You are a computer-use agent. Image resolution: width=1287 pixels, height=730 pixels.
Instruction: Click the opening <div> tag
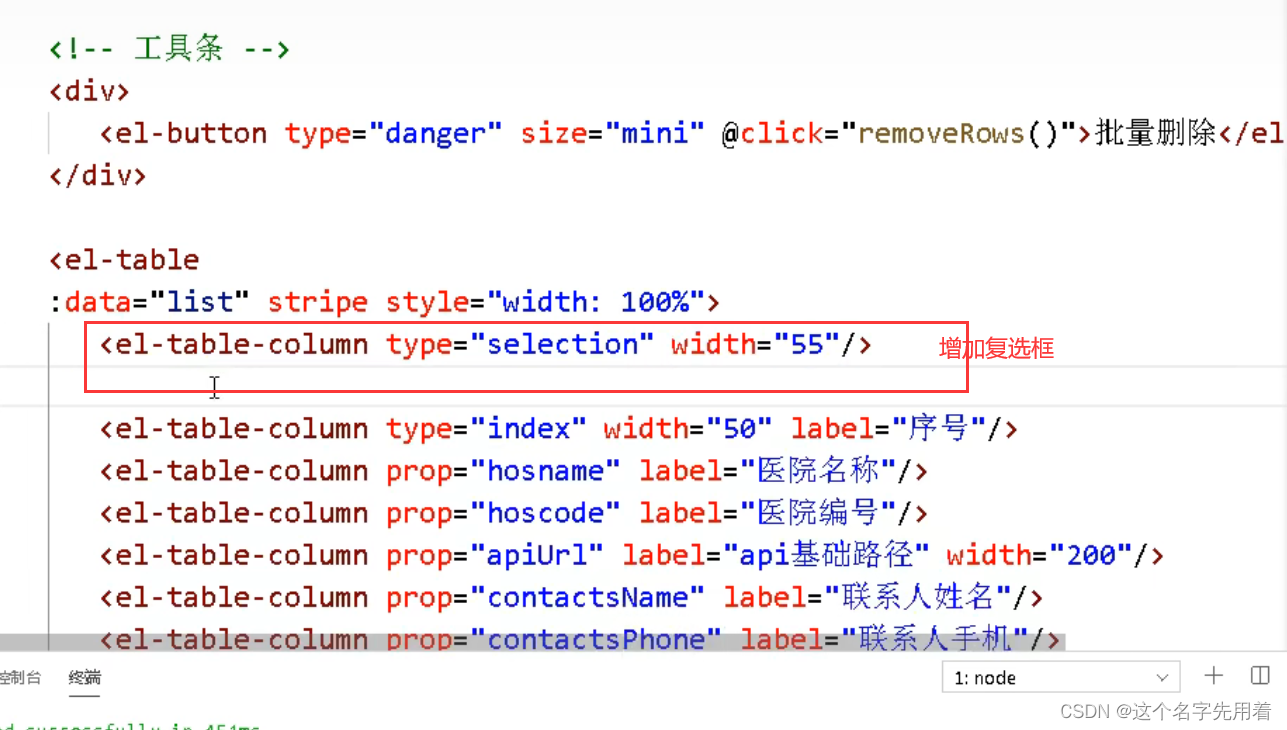pos(89,91)
